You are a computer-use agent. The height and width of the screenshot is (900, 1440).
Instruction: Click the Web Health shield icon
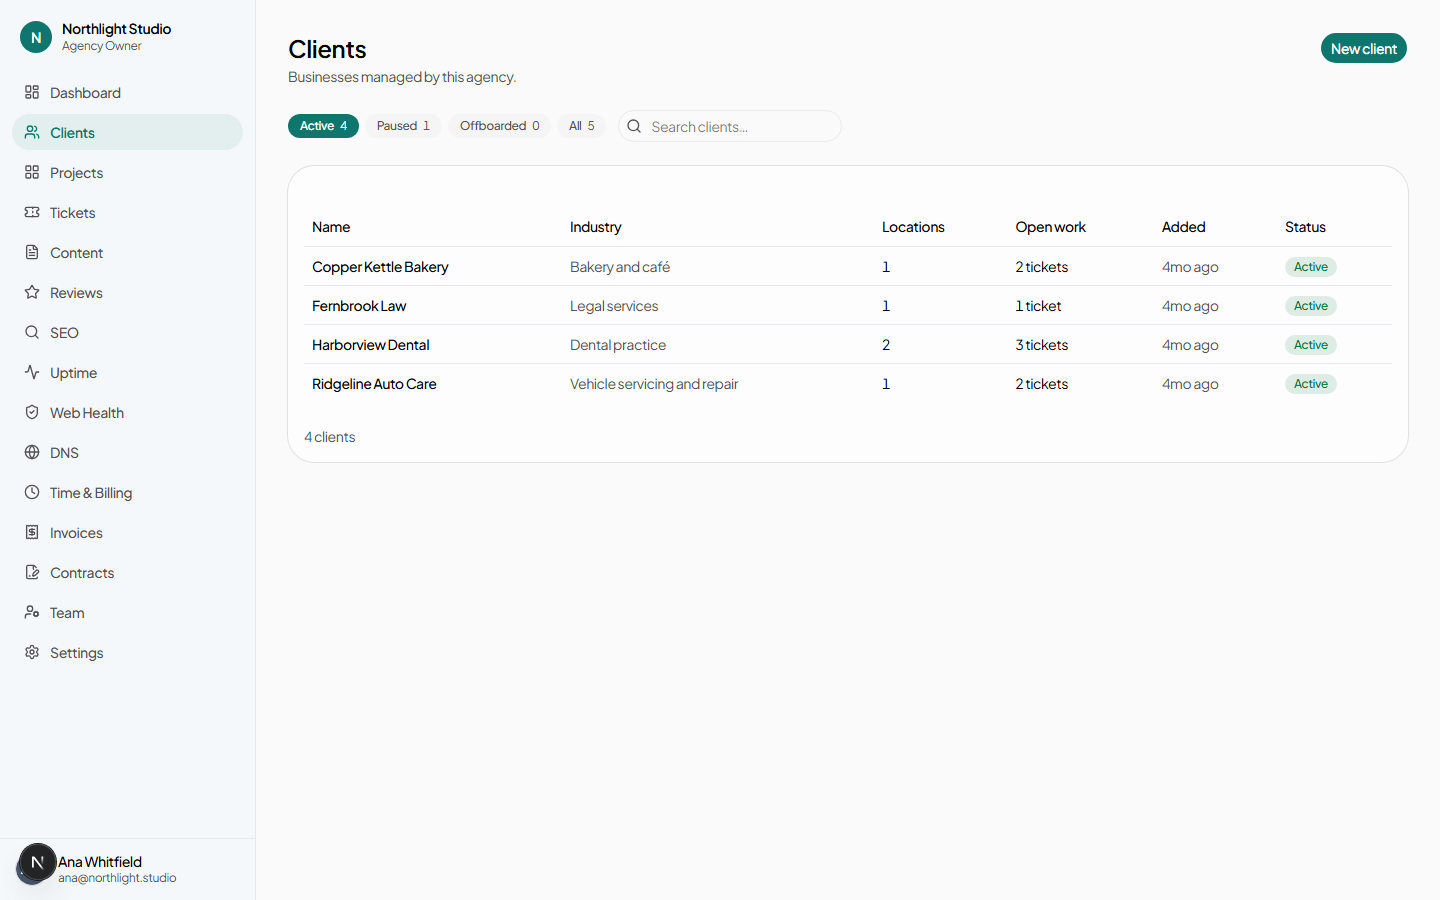32,412
